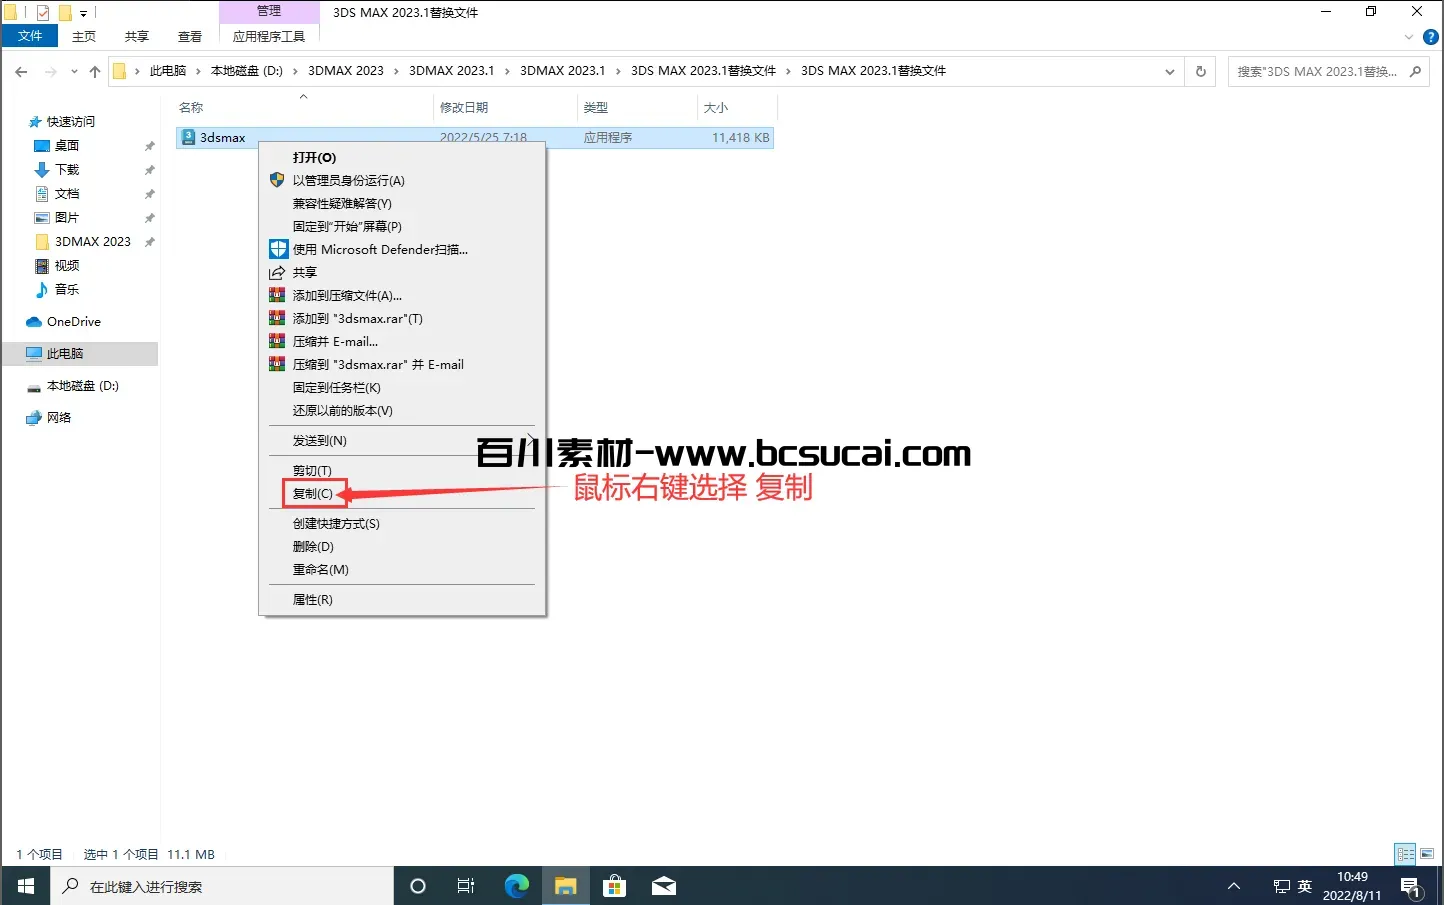Choose 重命名(M) from context menu
Viewport: 1444px width, 905px height.
coord(402,570)
